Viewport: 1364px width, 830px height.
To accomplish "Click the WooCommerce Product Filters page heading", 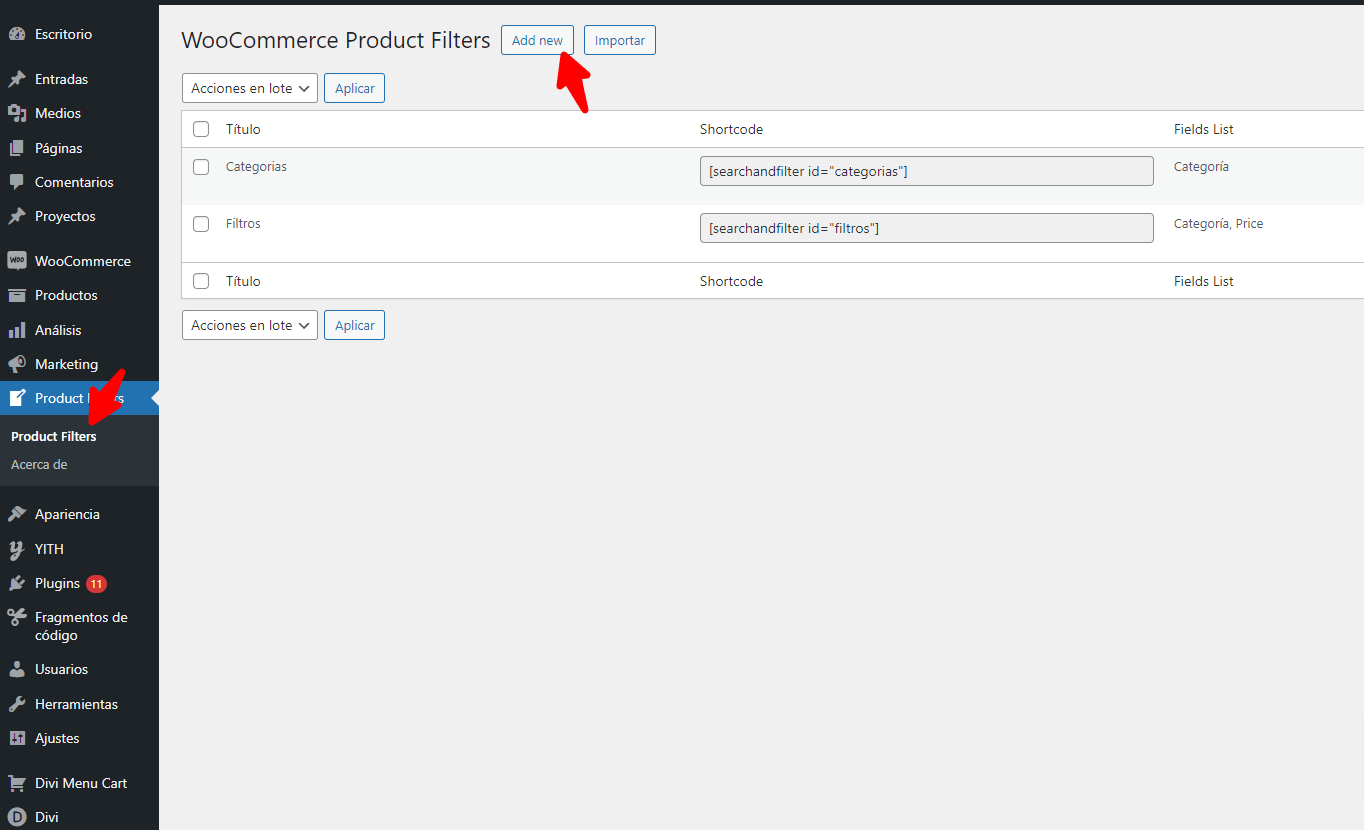I will click(336, 40).
